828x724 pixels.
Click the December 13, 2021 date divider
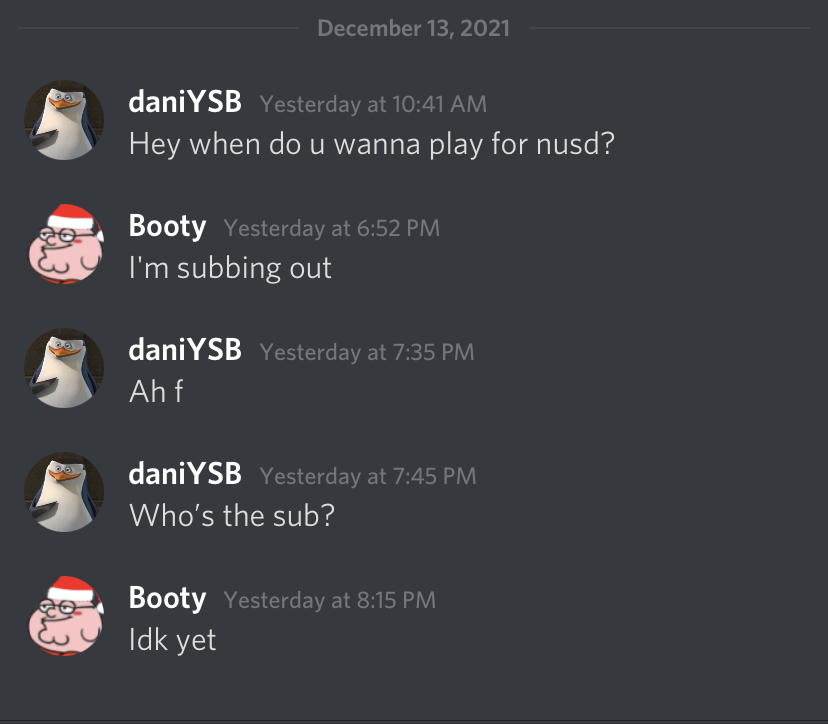coord(413,28)
